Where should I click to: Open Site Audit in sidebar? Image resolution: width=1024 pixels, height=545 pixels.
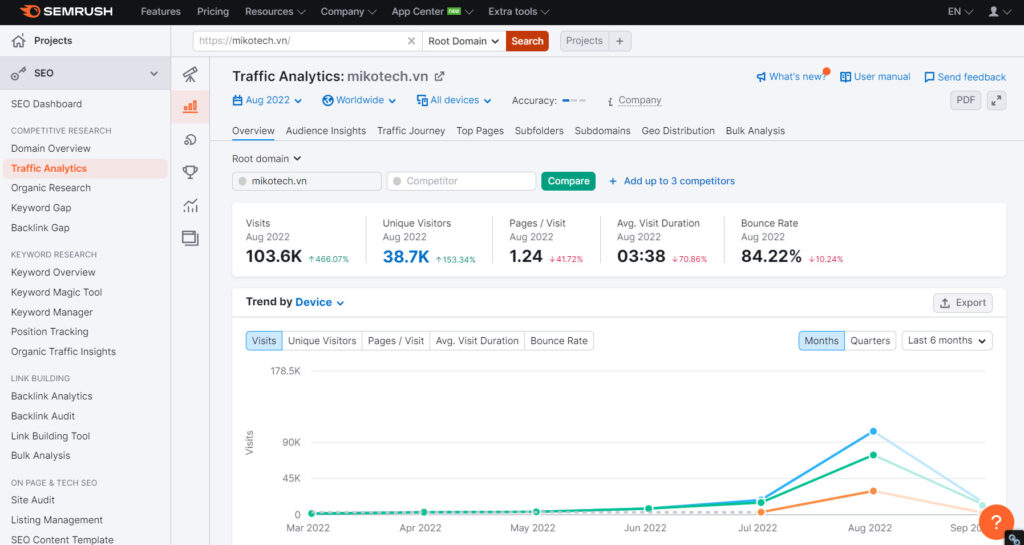pos(33,500)
